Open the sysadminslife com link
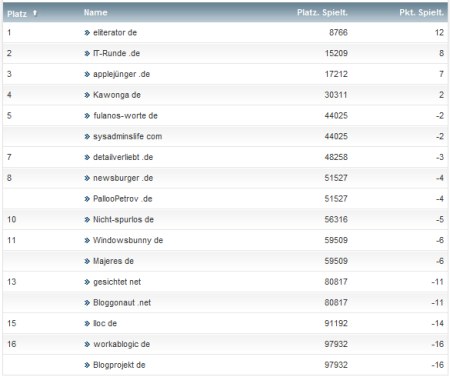 tap(127, 136)
